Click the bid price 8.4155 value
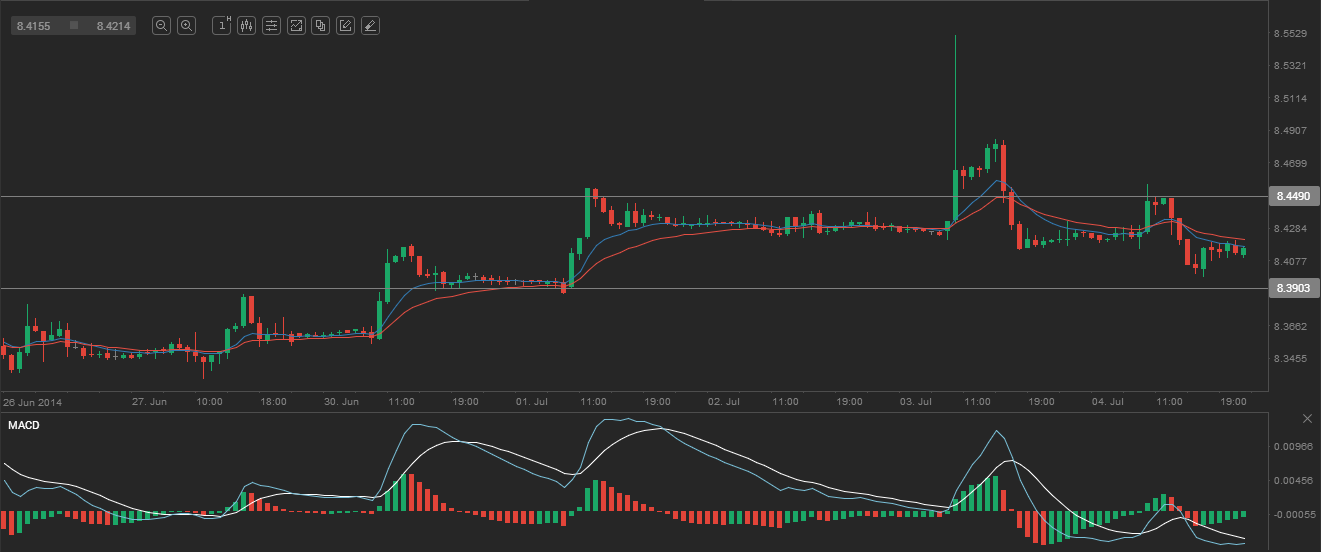This screenshot has width=1321, height=552. [x=34, y=26]
